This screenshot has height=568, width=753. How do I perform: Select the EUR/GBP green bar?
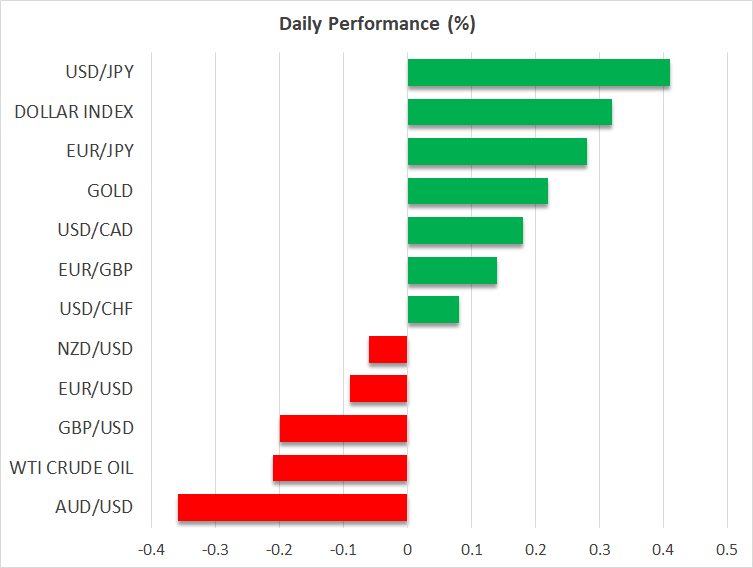(452, 270)
